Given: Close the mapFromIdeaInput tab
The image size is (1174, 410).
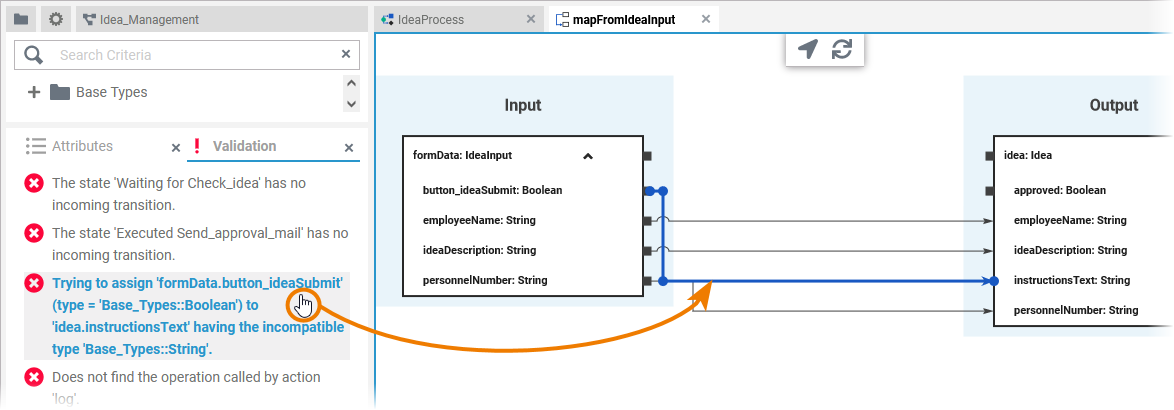Looking at the screenshot, I should coord(705,19).
